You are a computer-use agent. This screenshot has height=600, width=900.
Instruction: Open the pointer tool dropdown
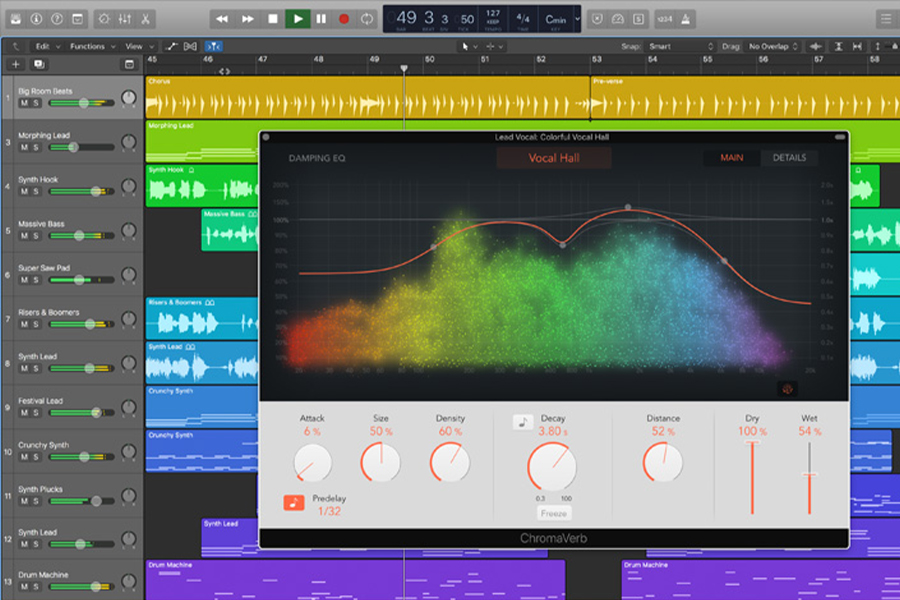click(x=470, y=47)
